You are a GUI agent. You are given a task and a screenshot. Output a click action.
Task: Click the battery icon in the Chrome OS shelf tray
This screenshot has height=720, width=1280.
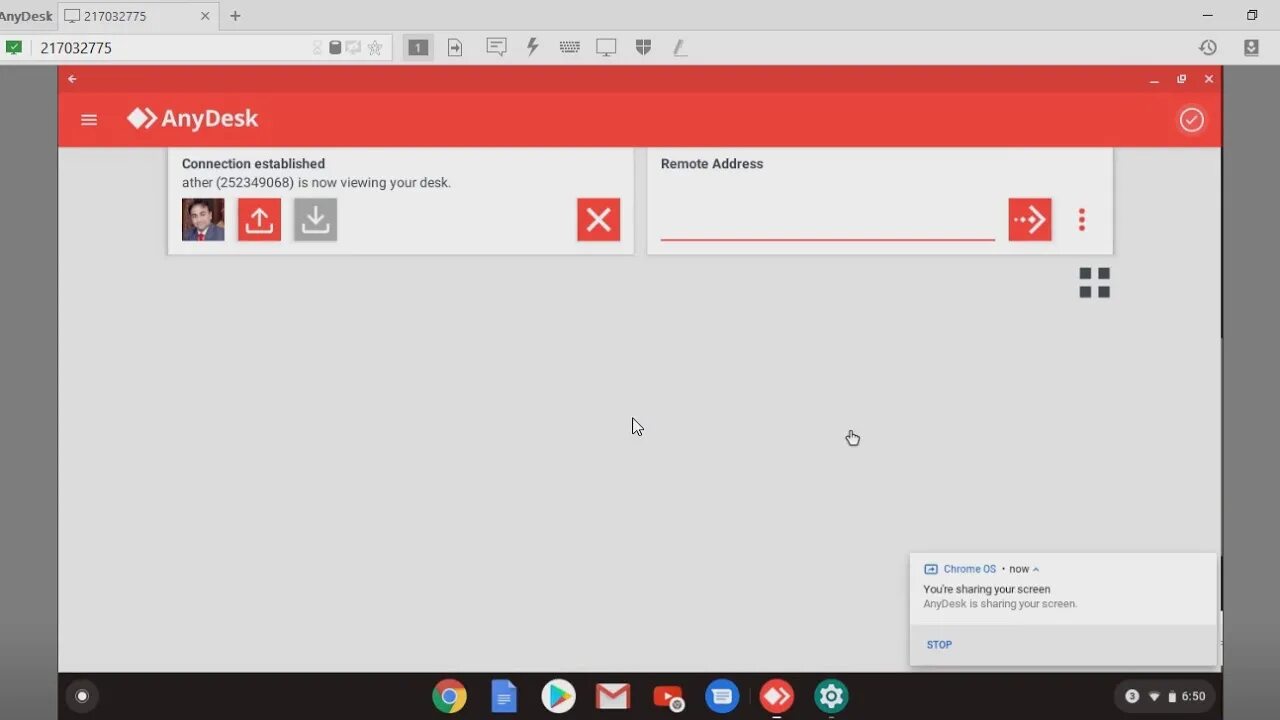[1172, 696]
